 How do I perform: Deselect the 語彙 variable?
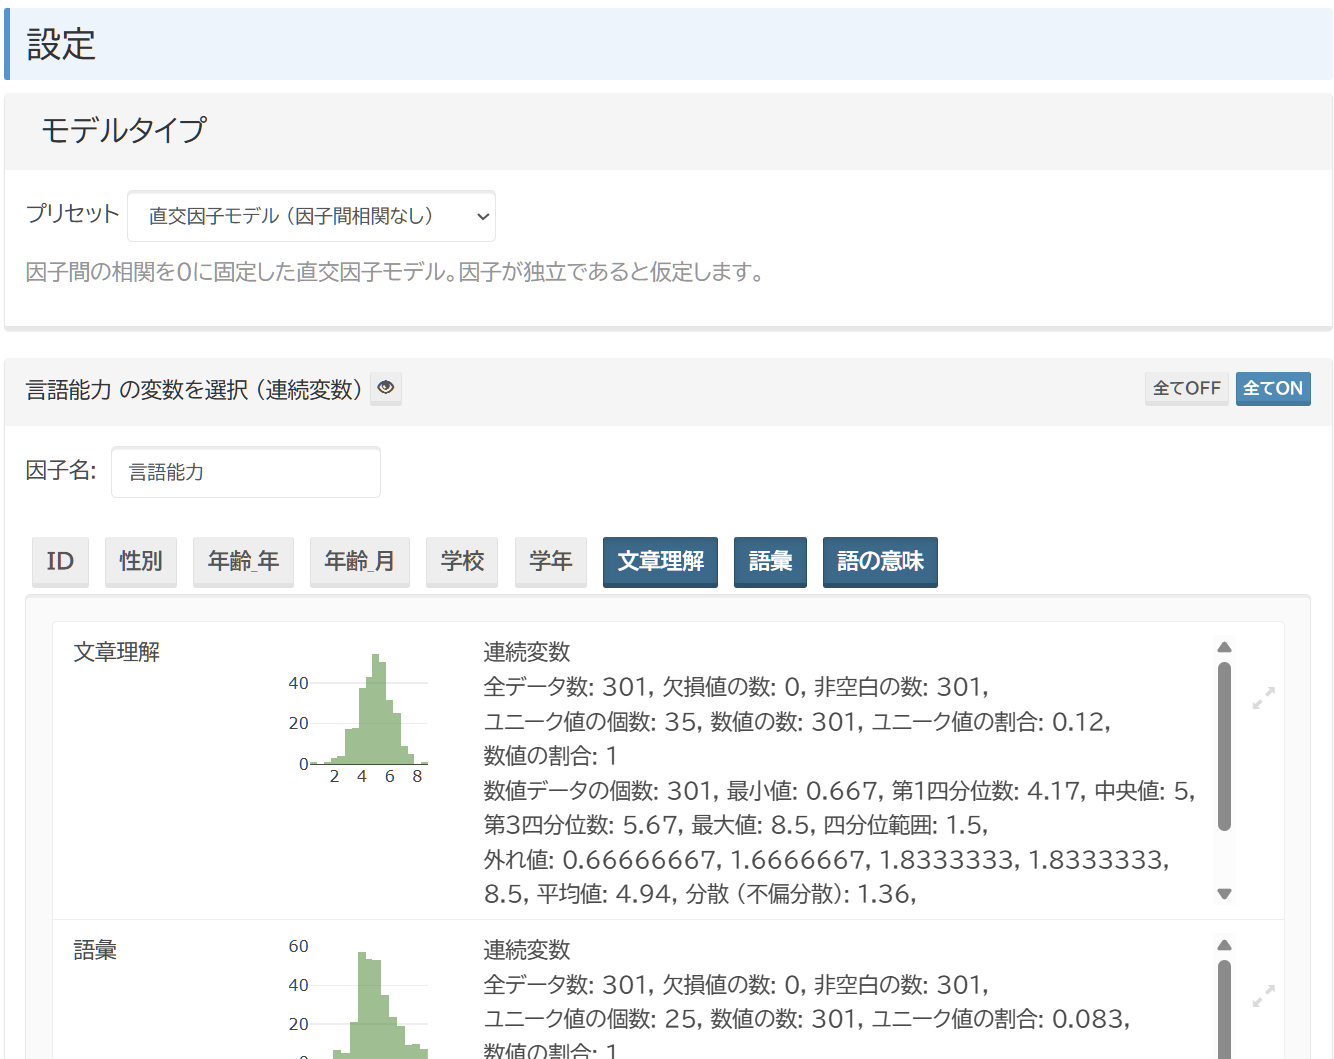click(770, 562)
